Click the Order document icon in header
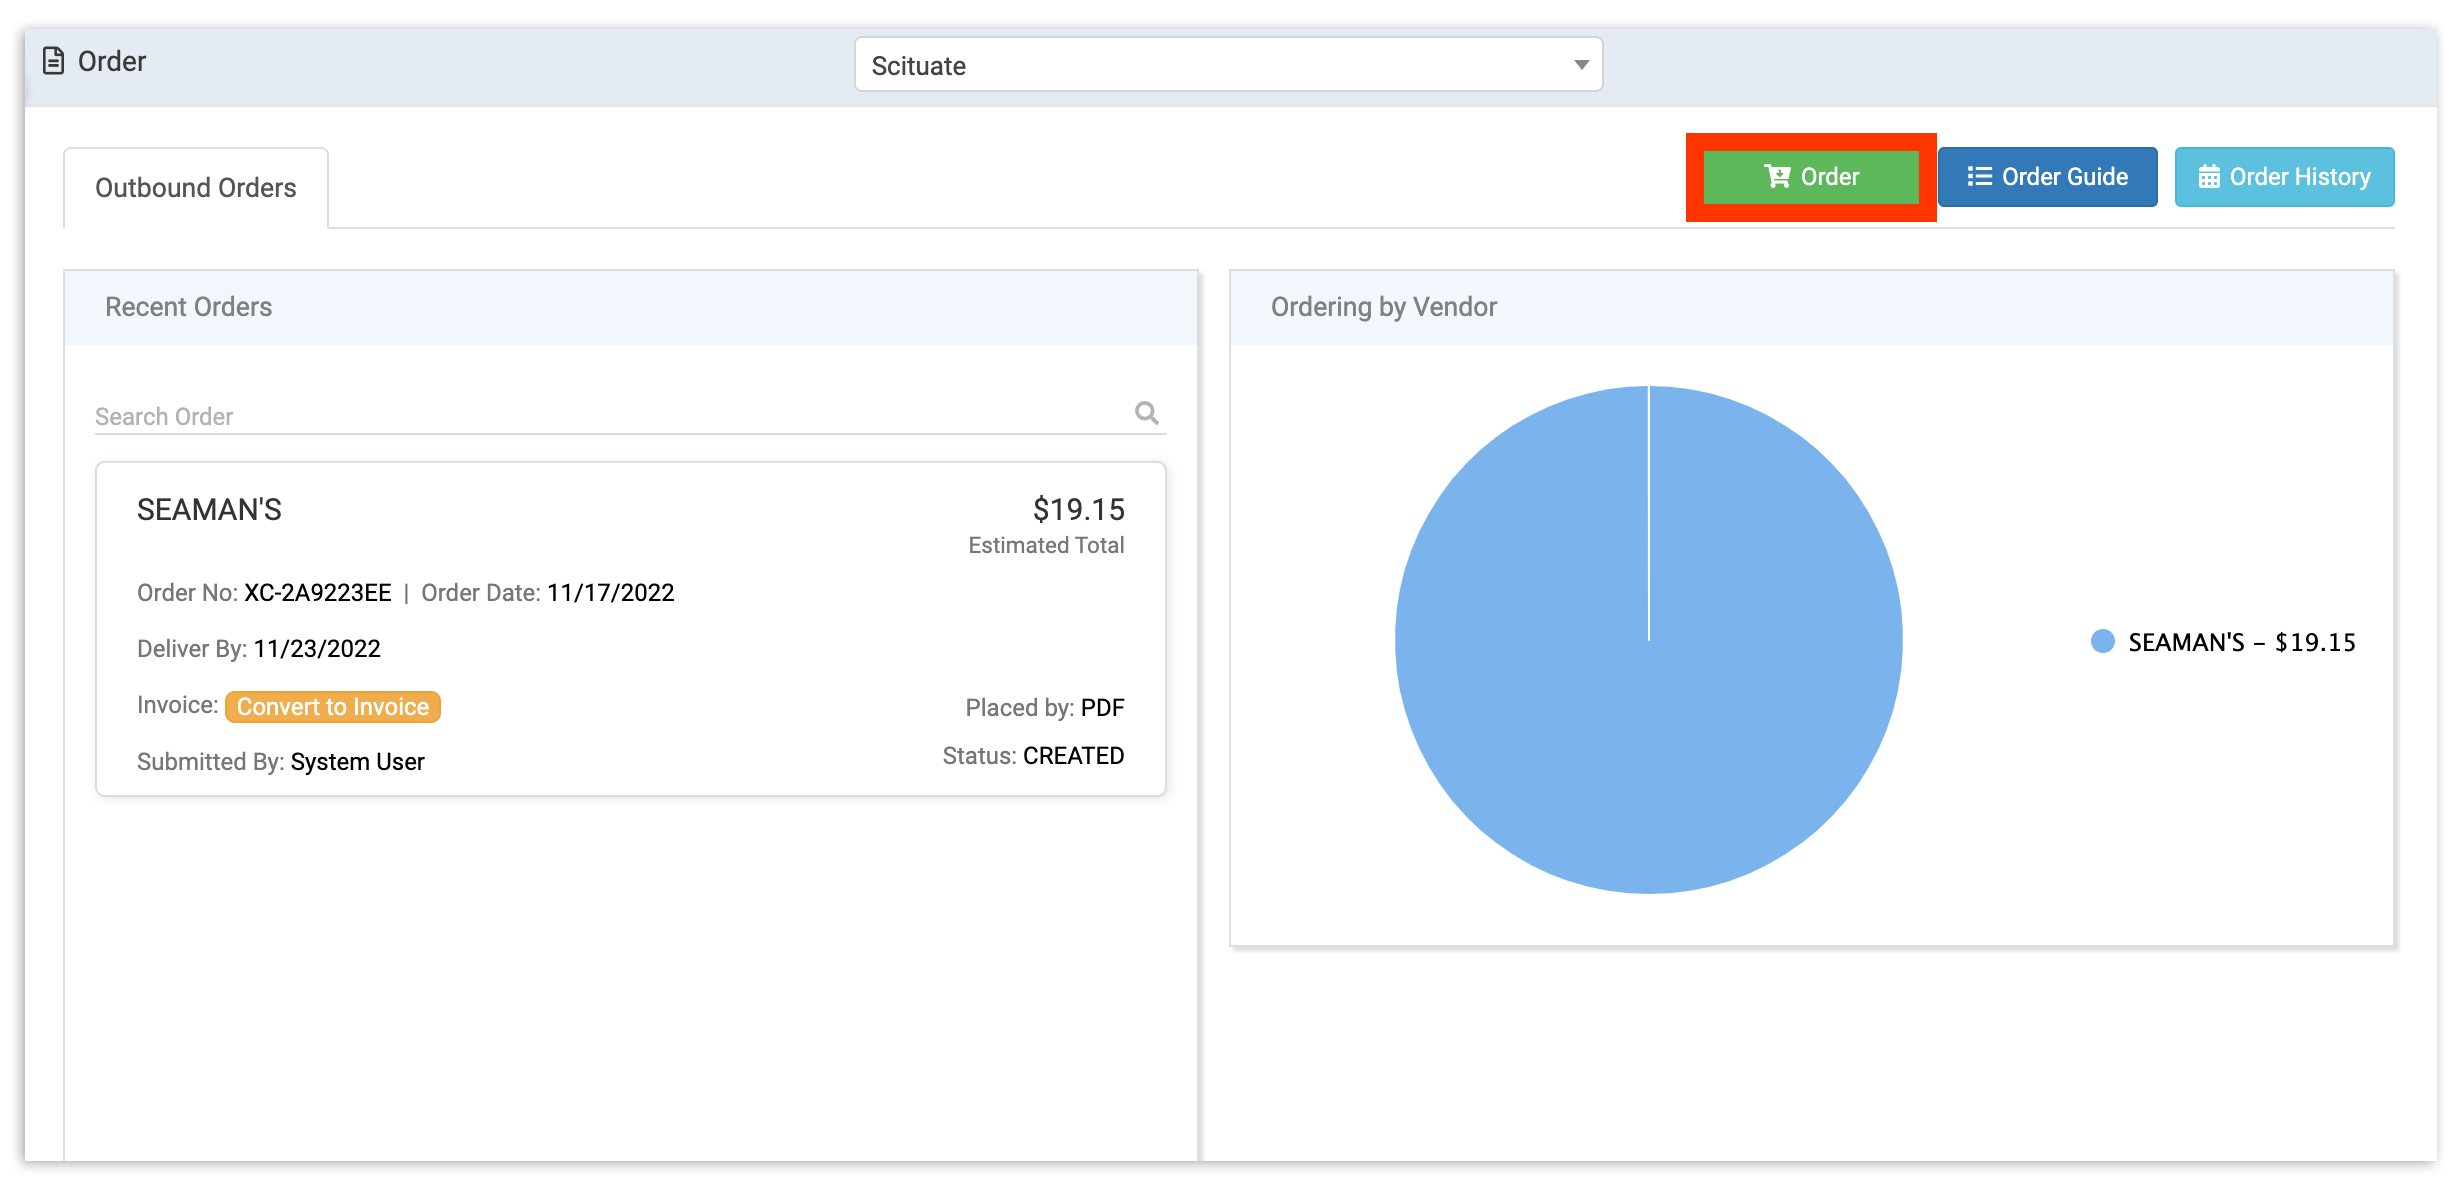 click(x=54, y=61)
